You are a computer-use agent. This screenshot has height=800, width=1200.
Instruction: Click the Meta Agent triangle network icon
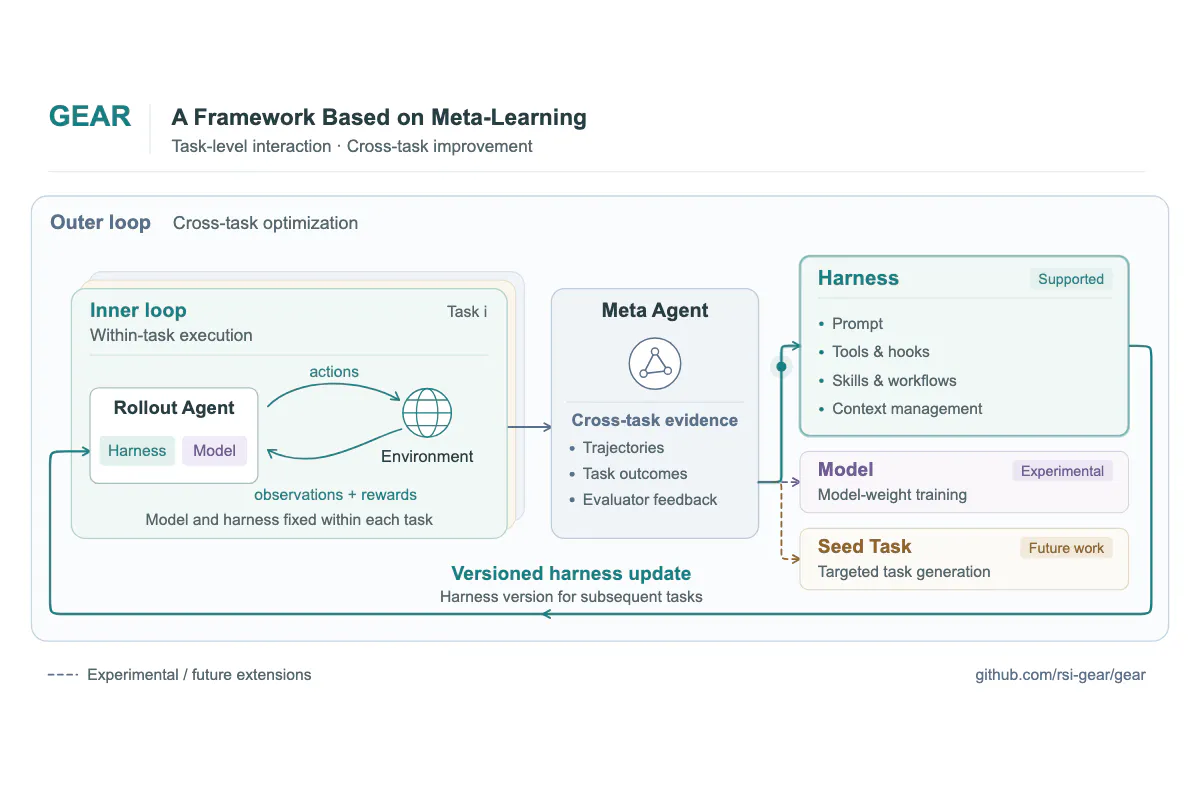click(655, 364)
